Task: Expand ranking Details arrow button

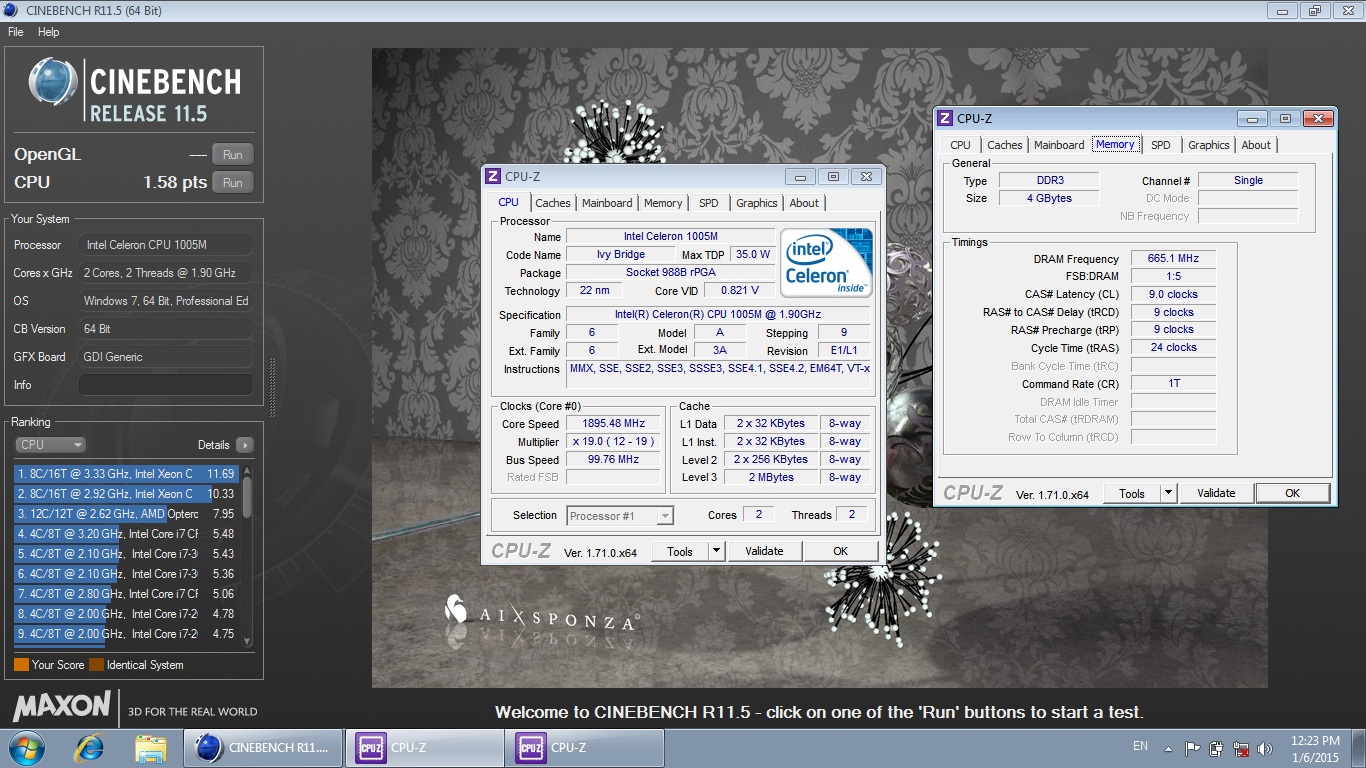Action: click(245, 445)
